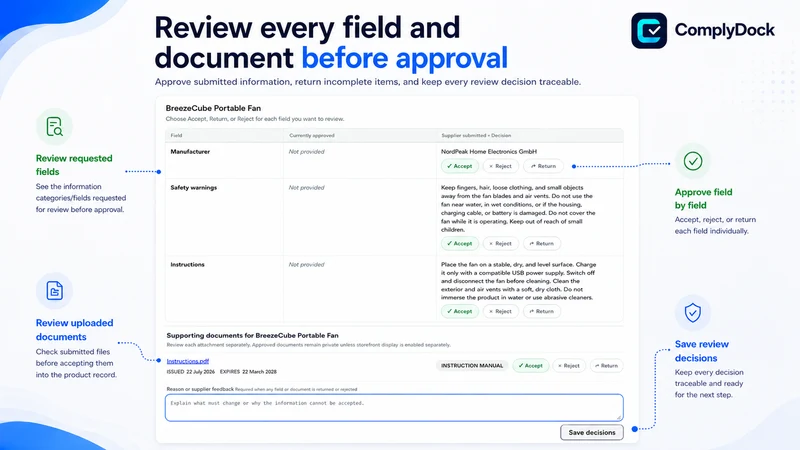Image resolution: width=800 pixels, height=450 pixels.
Task: Reject the Instructions field
Action: tap(501, 311)
